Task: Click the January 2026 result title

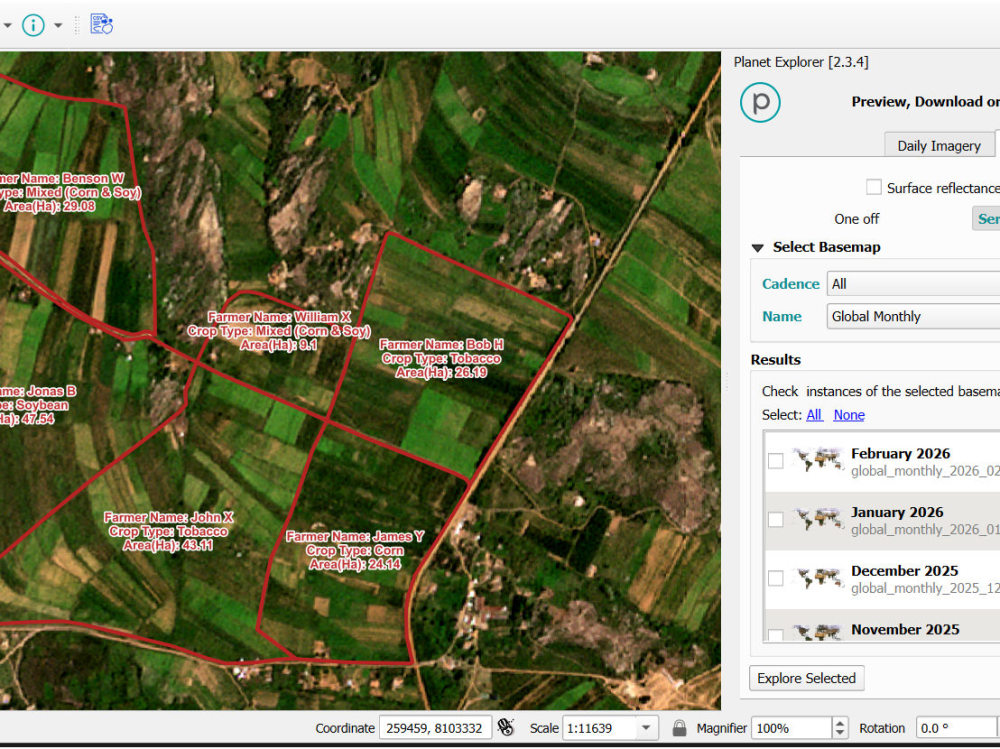Action: (x=897, y=512)
